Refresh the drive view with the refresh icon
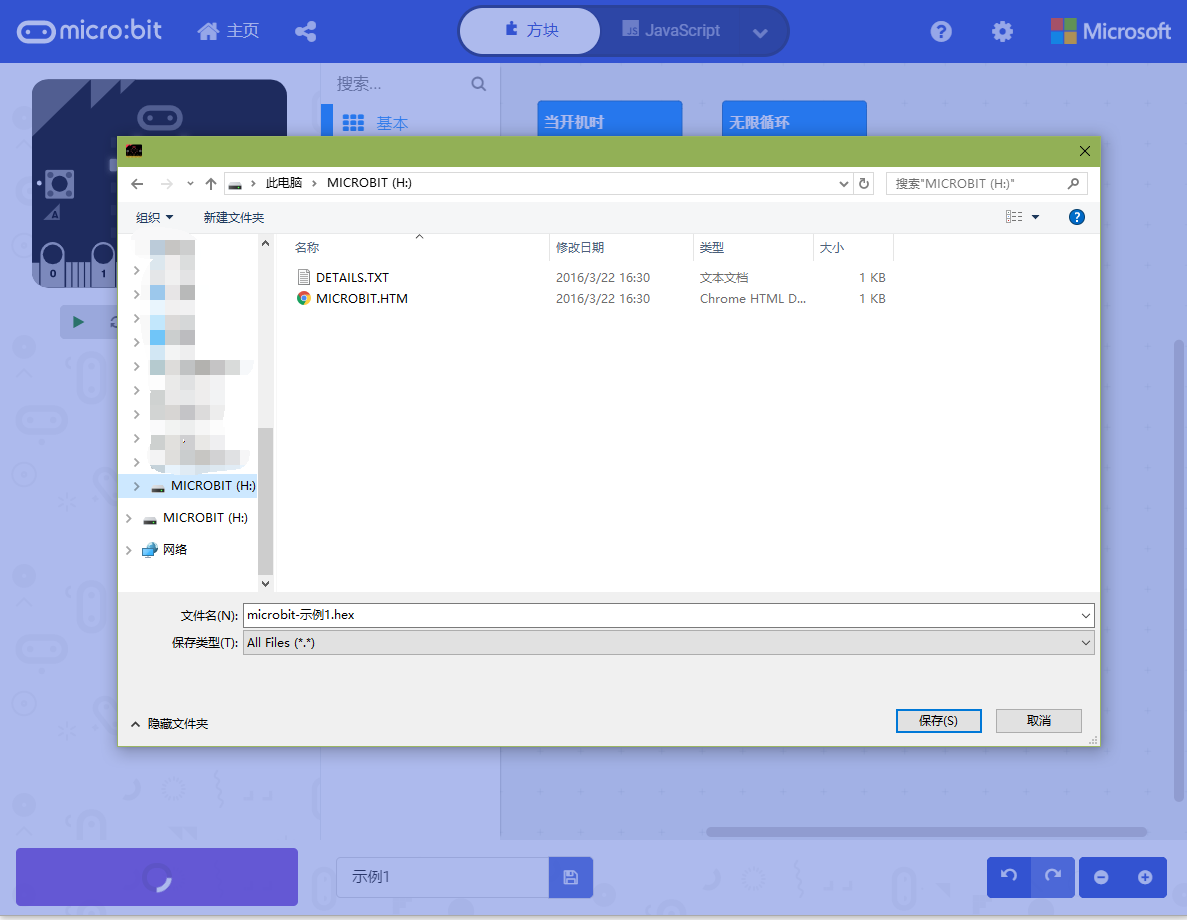Image resolution: width=1187 pixels, height=920 pixels. [864, 183]
